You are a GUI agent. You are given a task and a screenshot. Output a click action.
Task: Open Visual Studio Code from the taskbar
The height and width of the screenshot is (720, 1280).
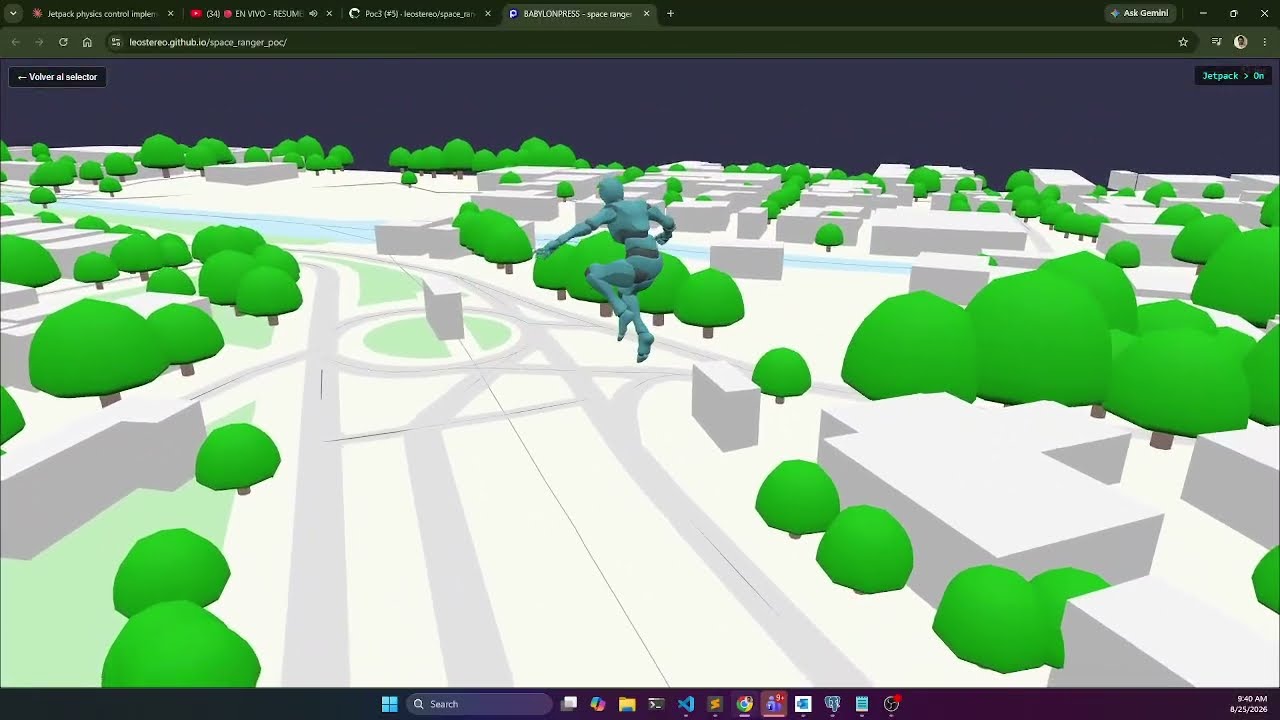tap(685, 704)
